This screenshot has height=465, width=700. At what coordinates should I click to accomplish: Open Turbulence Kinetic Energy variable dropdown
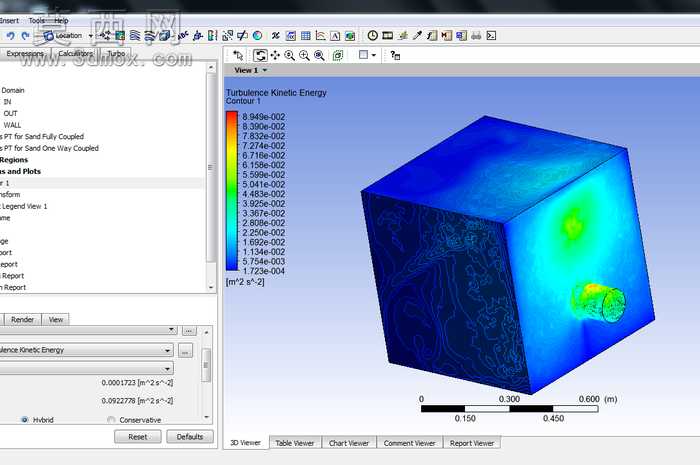coord(87,350)
